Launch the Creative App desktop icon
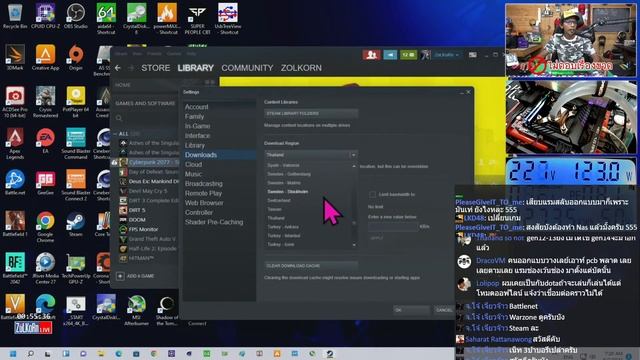 pyautogui.click(x=45, y=57)
